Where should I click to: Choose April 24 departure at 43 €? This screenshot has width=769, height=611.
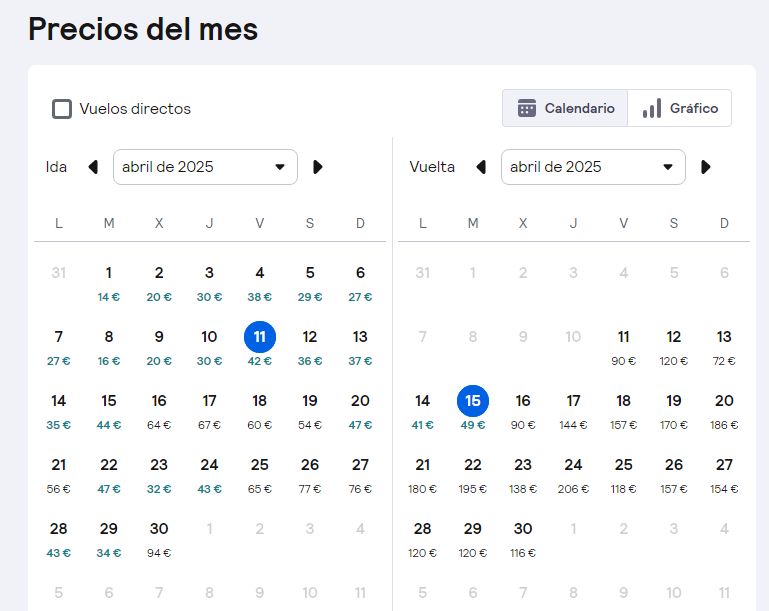(x=209, y=476)
